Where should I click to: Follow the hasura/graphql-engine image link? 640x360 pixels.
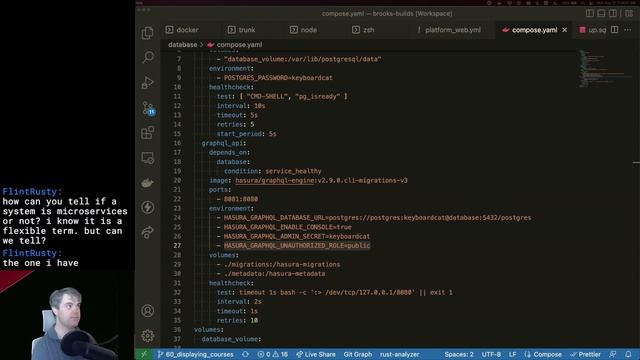[274, 180]
